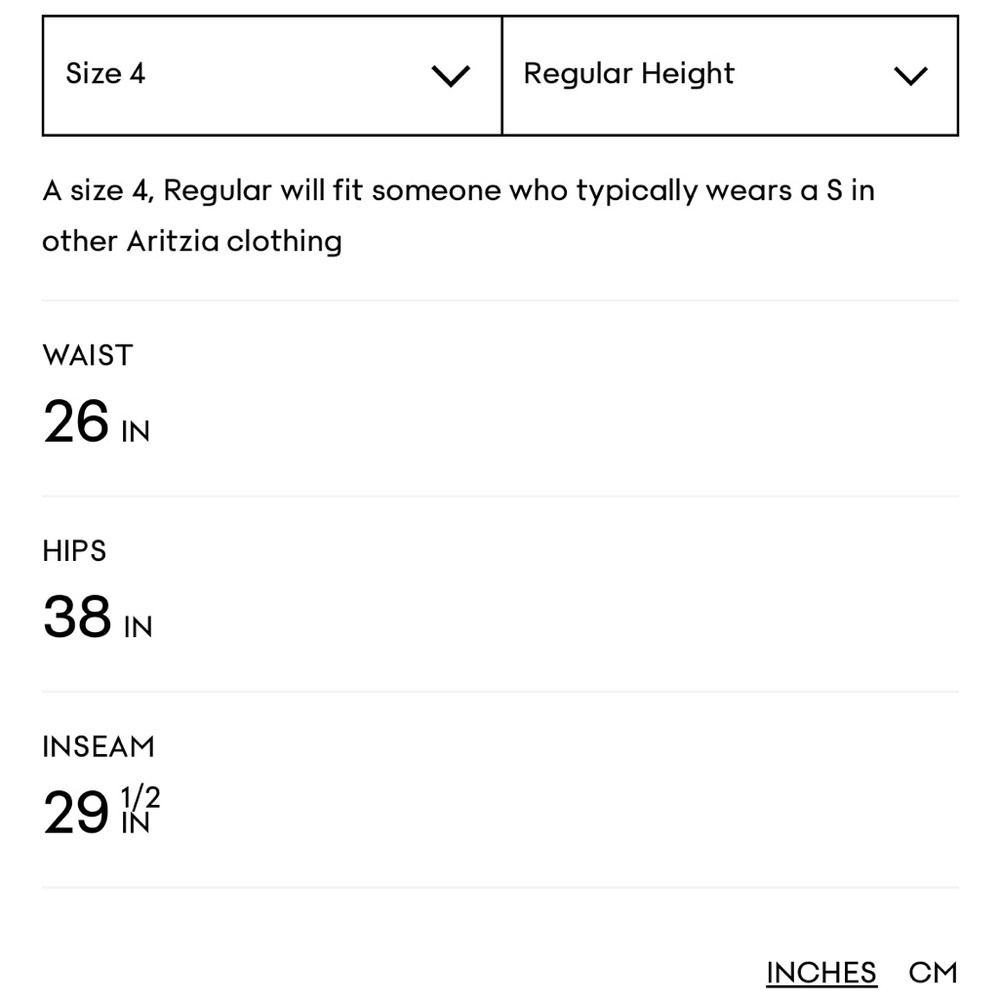
Task: Expand the Regular Height selector
Action: tap(730, 75)
